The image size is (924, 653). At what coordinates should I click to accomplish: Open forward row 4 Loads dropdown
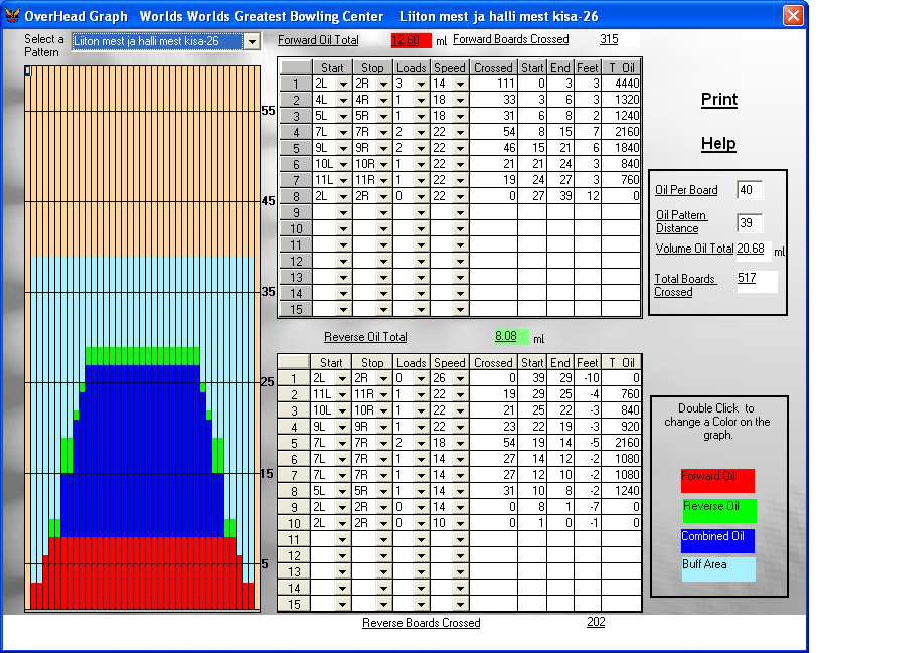pyautogui.click(x=423, y=132)
